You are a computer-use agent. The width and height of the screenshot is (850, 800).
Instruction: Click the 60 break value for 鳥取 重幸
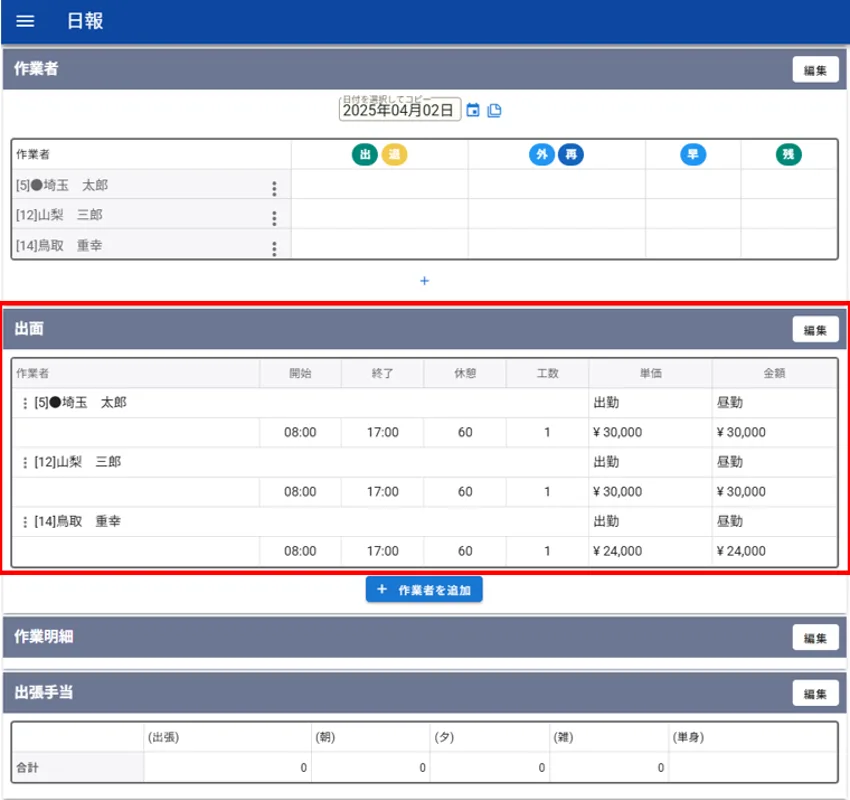point(465,551)
